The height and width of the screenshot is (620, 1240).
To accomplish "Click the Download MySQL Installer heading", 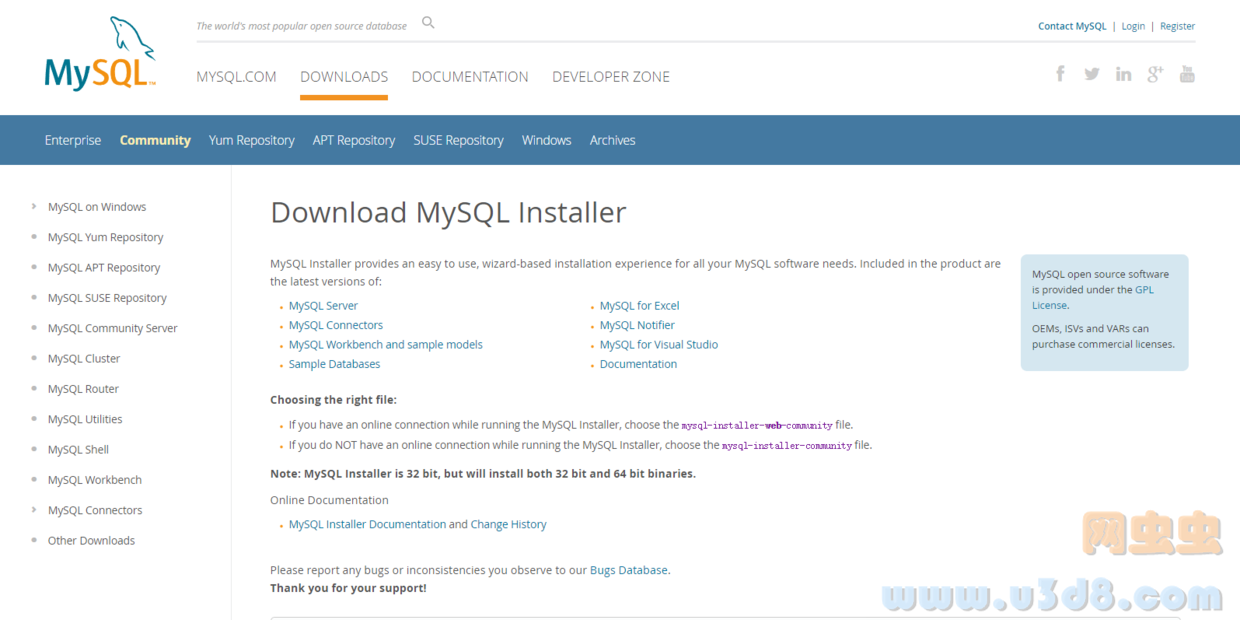I will pos(448,212).
